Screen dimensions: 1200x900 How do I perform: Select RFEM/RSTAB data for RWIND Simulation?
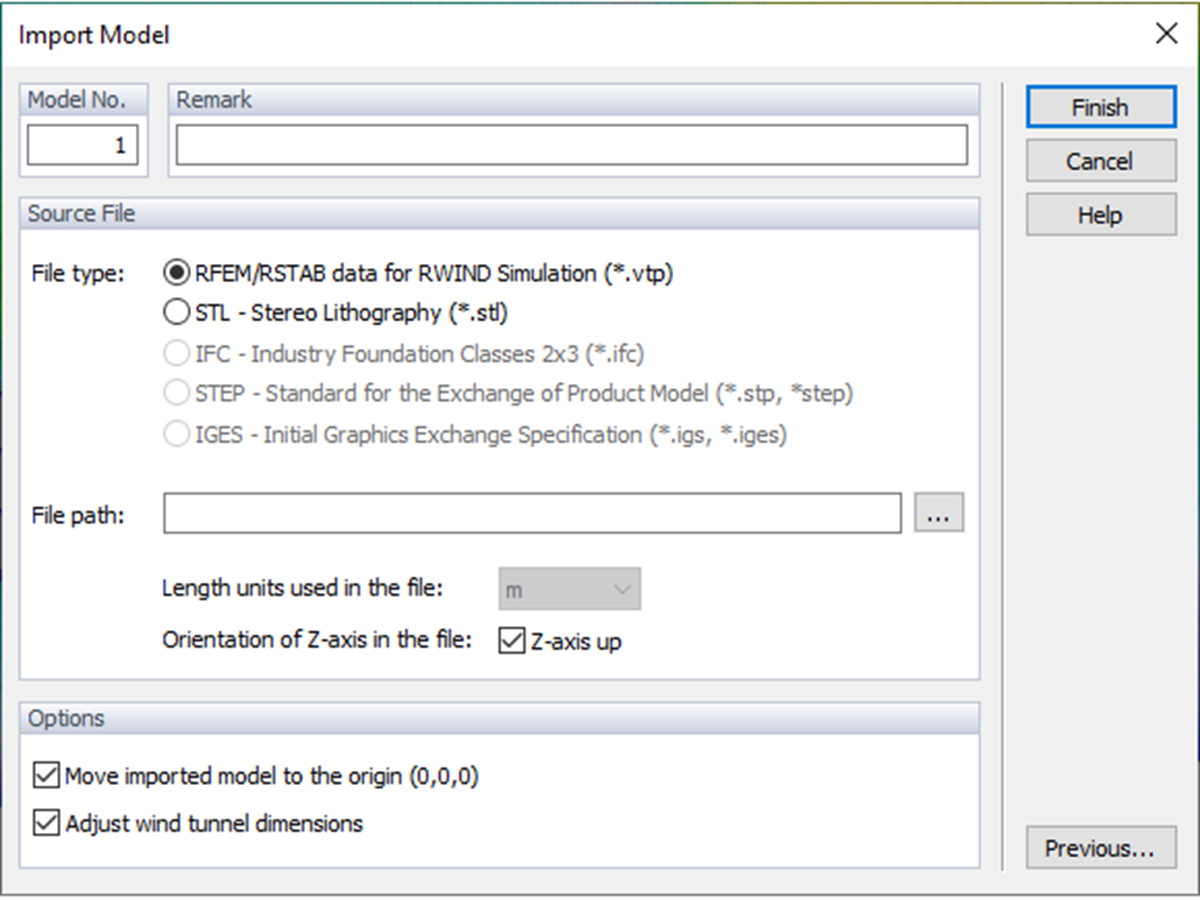(x=176, y=272)
